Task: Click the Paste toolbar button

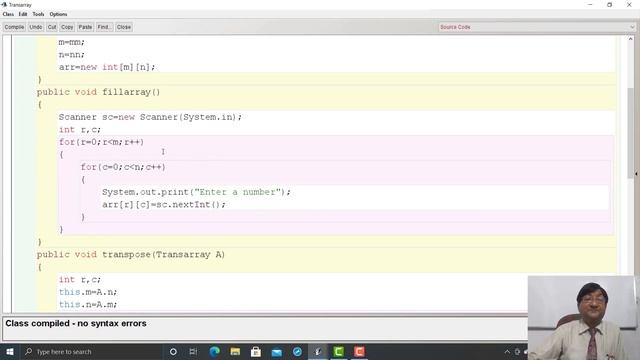Action: pos(85,27)
